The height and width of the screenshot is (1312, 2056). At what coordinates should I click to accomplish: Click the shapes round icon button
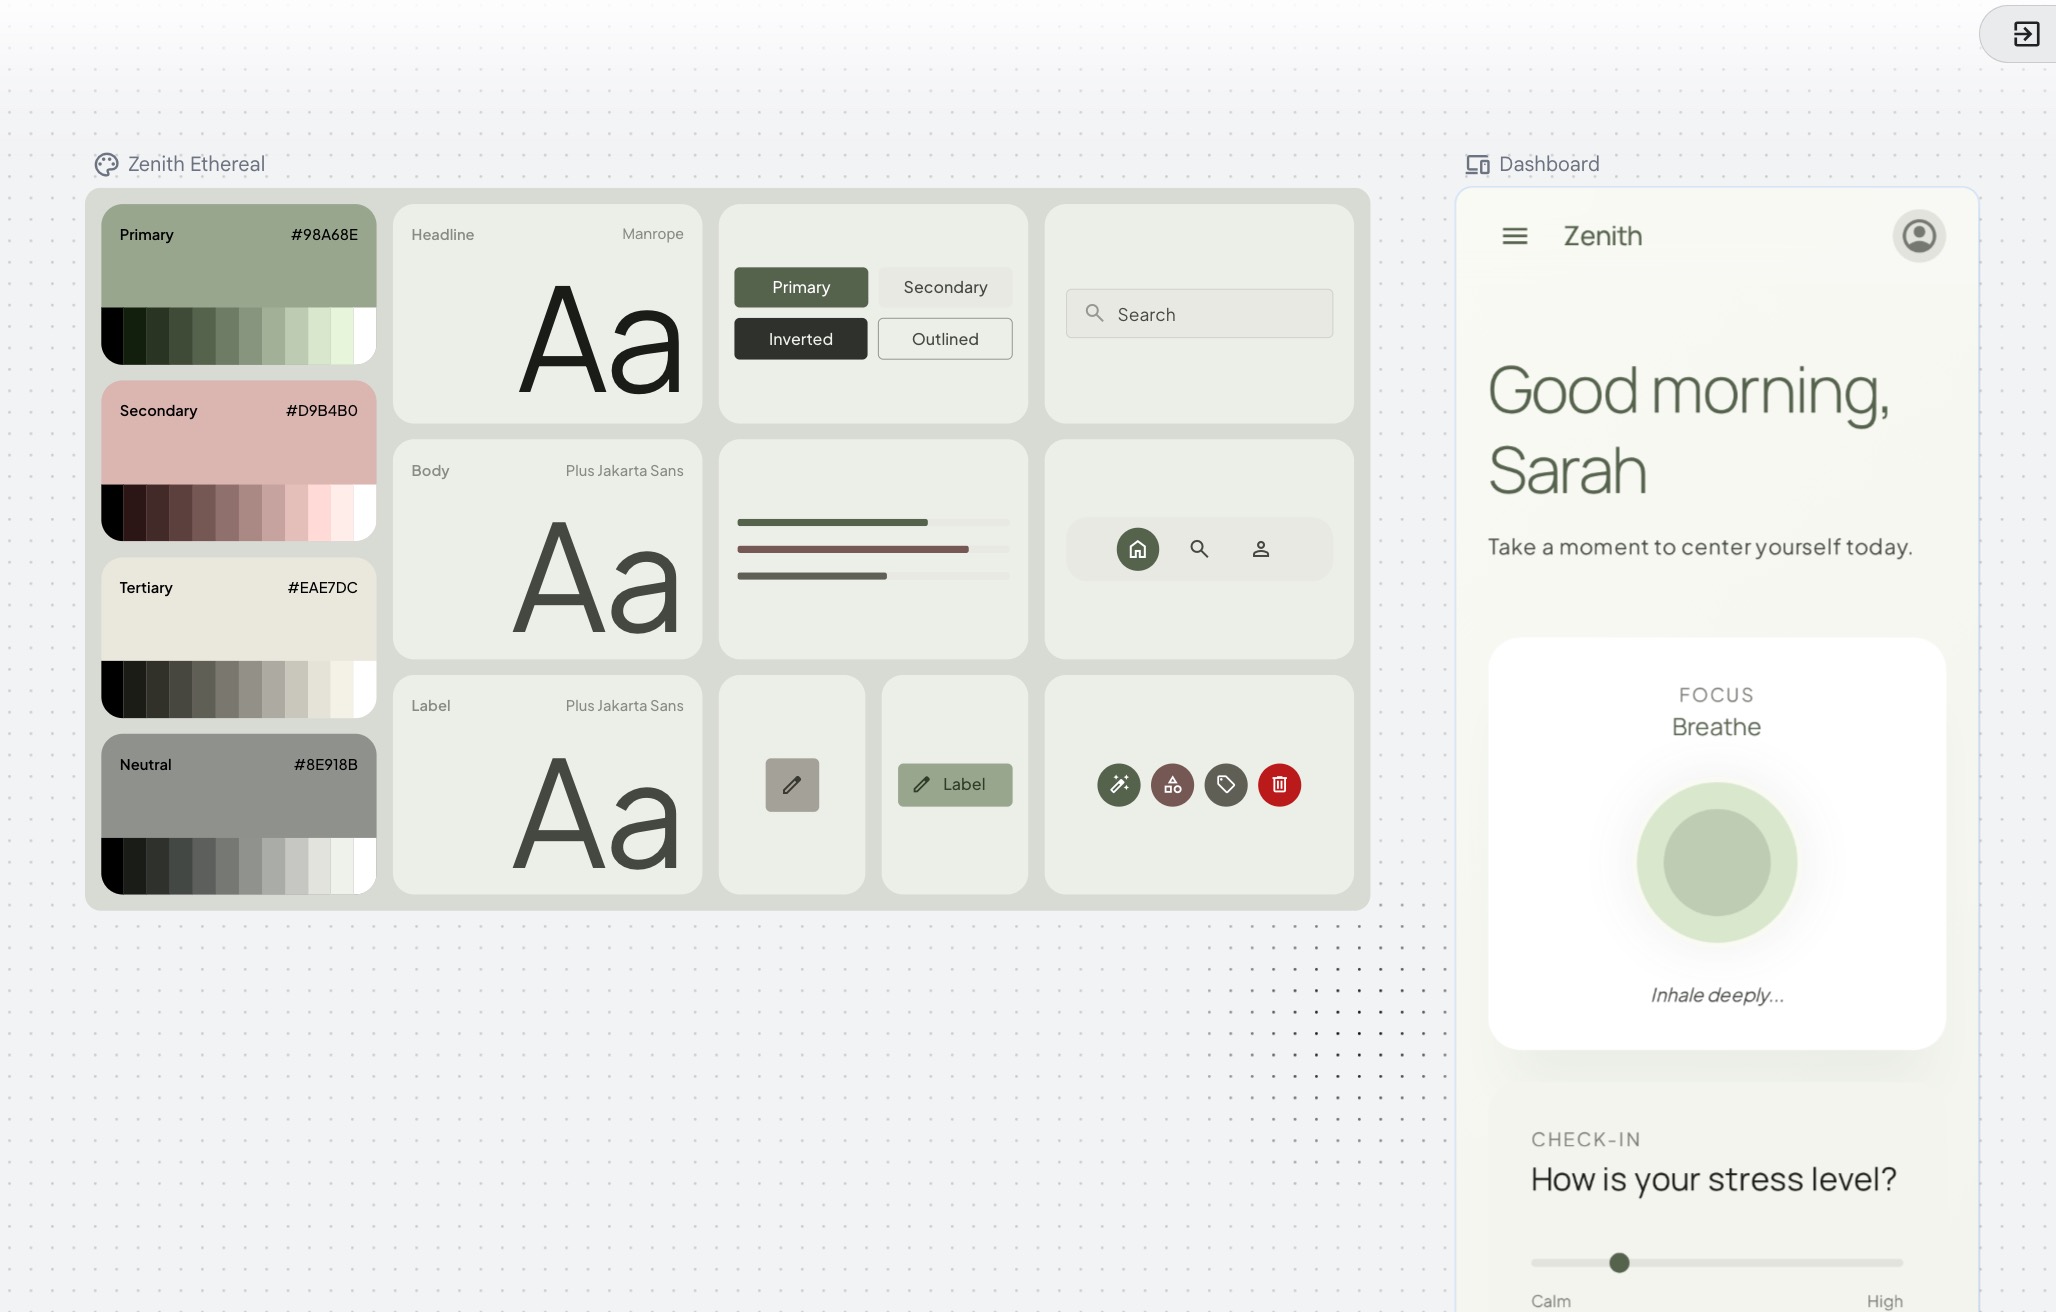pos(1172,785)
